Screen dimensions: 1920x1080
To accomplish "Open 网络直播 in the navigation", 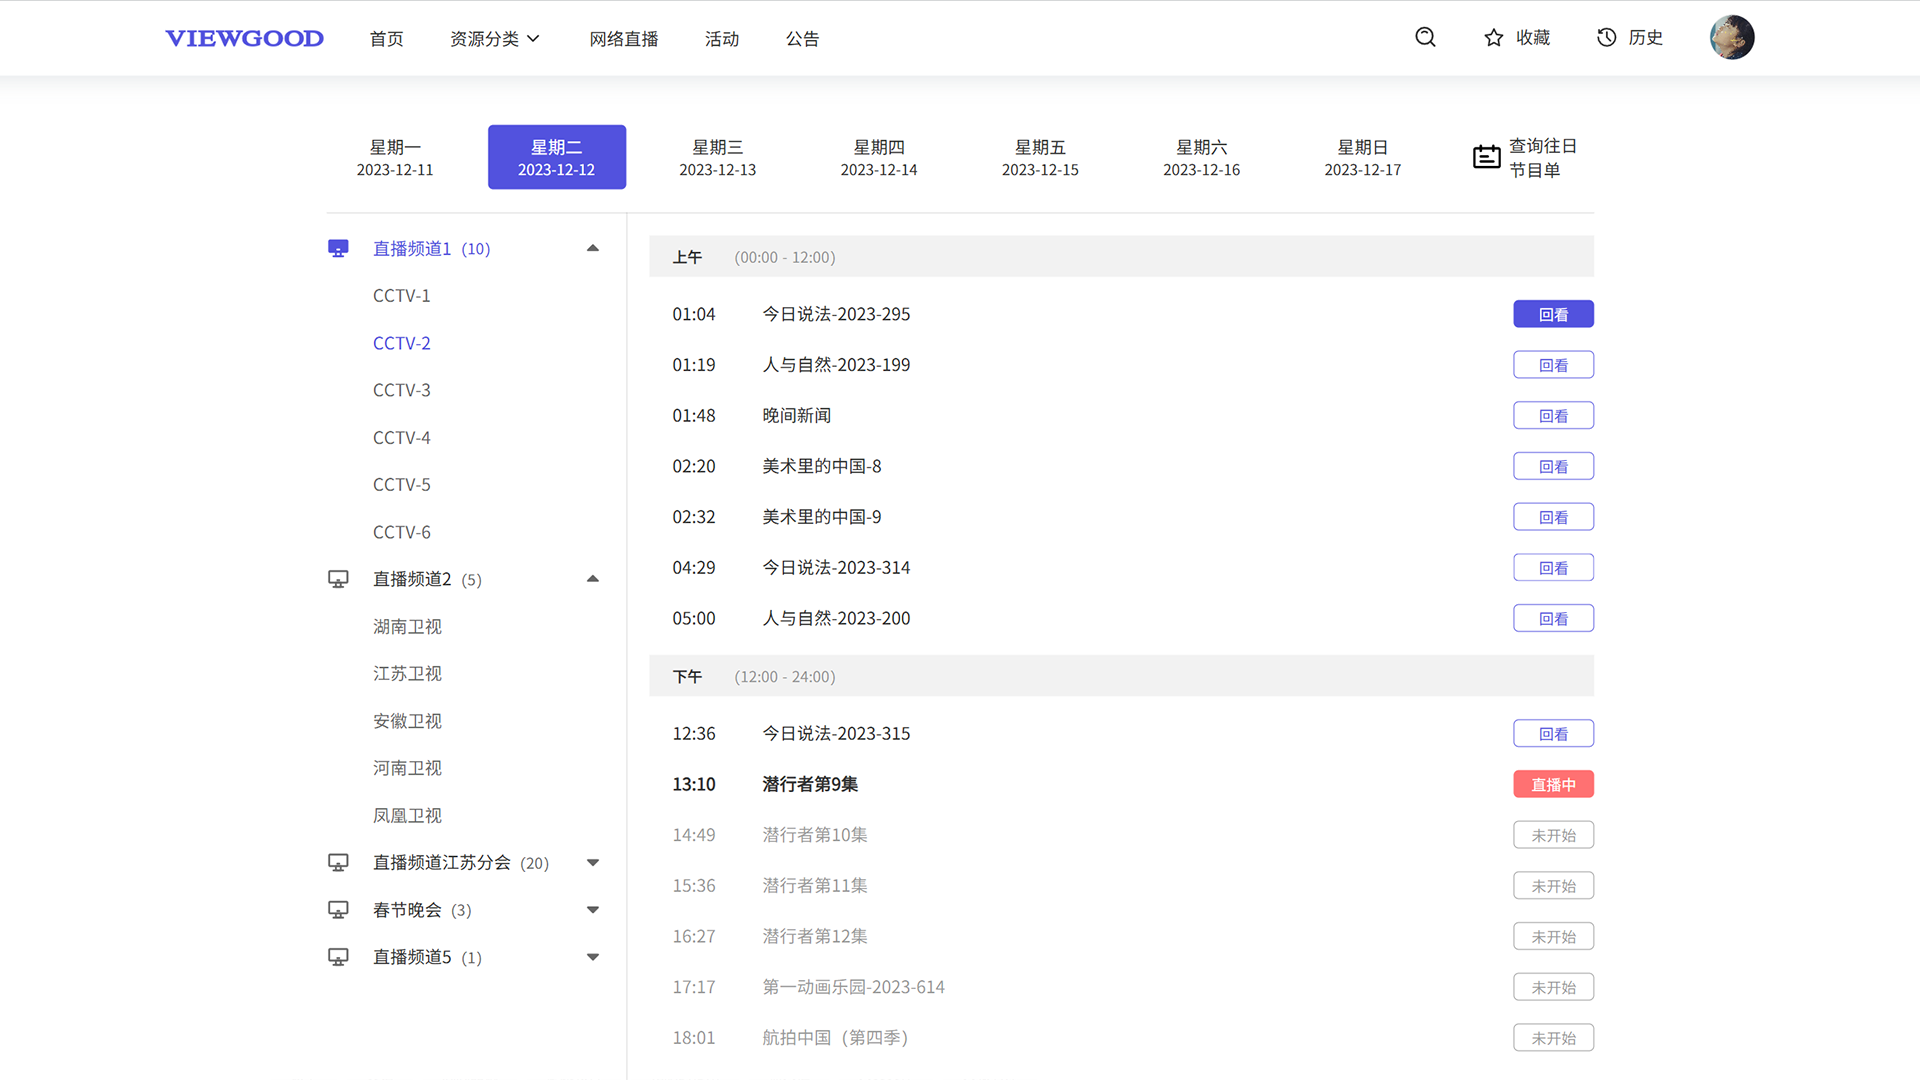I will (x=623, y=38).
